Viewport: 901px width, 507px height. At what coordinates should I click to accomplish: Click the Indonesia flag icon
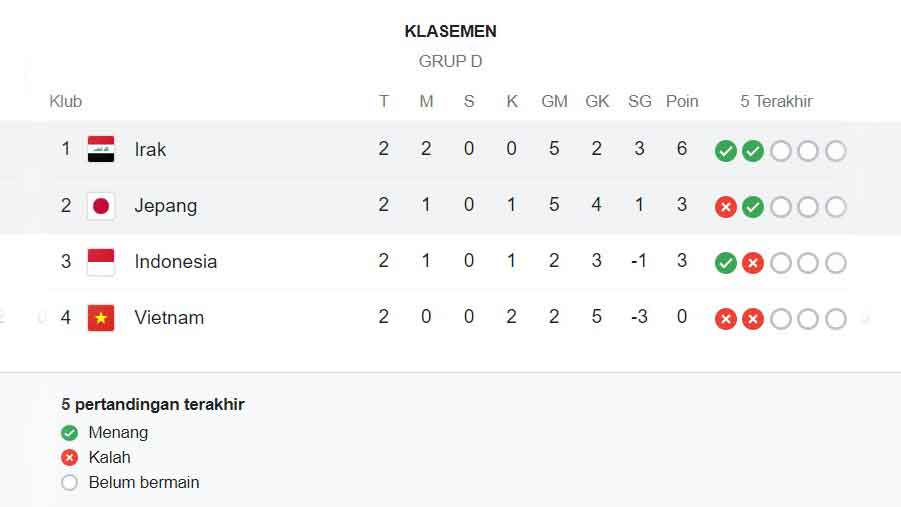tap(100, 262)
